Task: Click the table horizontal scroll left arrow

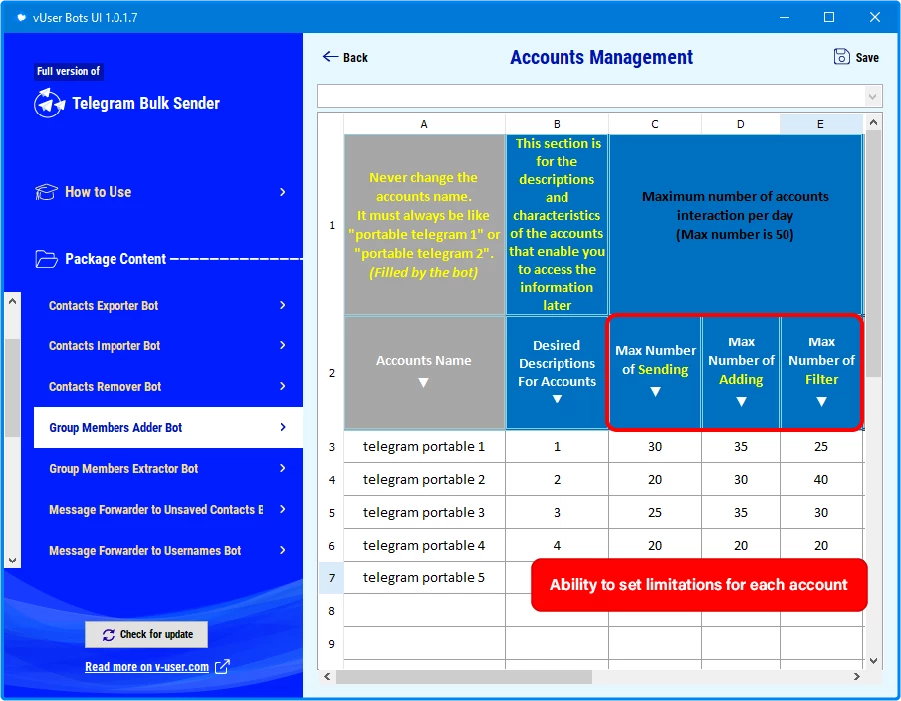Action: click(x=327, y=676)
